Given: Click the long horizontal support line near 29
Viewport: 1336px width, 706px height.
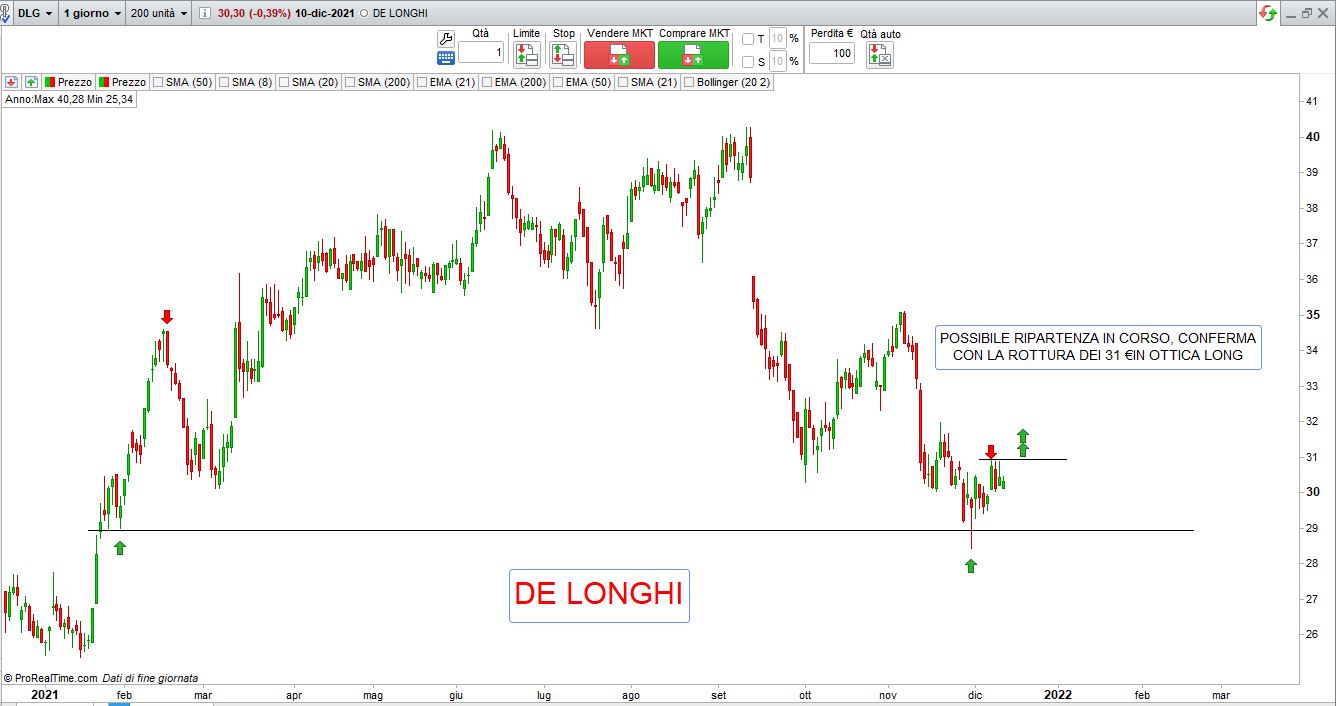Looking at the screenshot, I should point(641,530).
